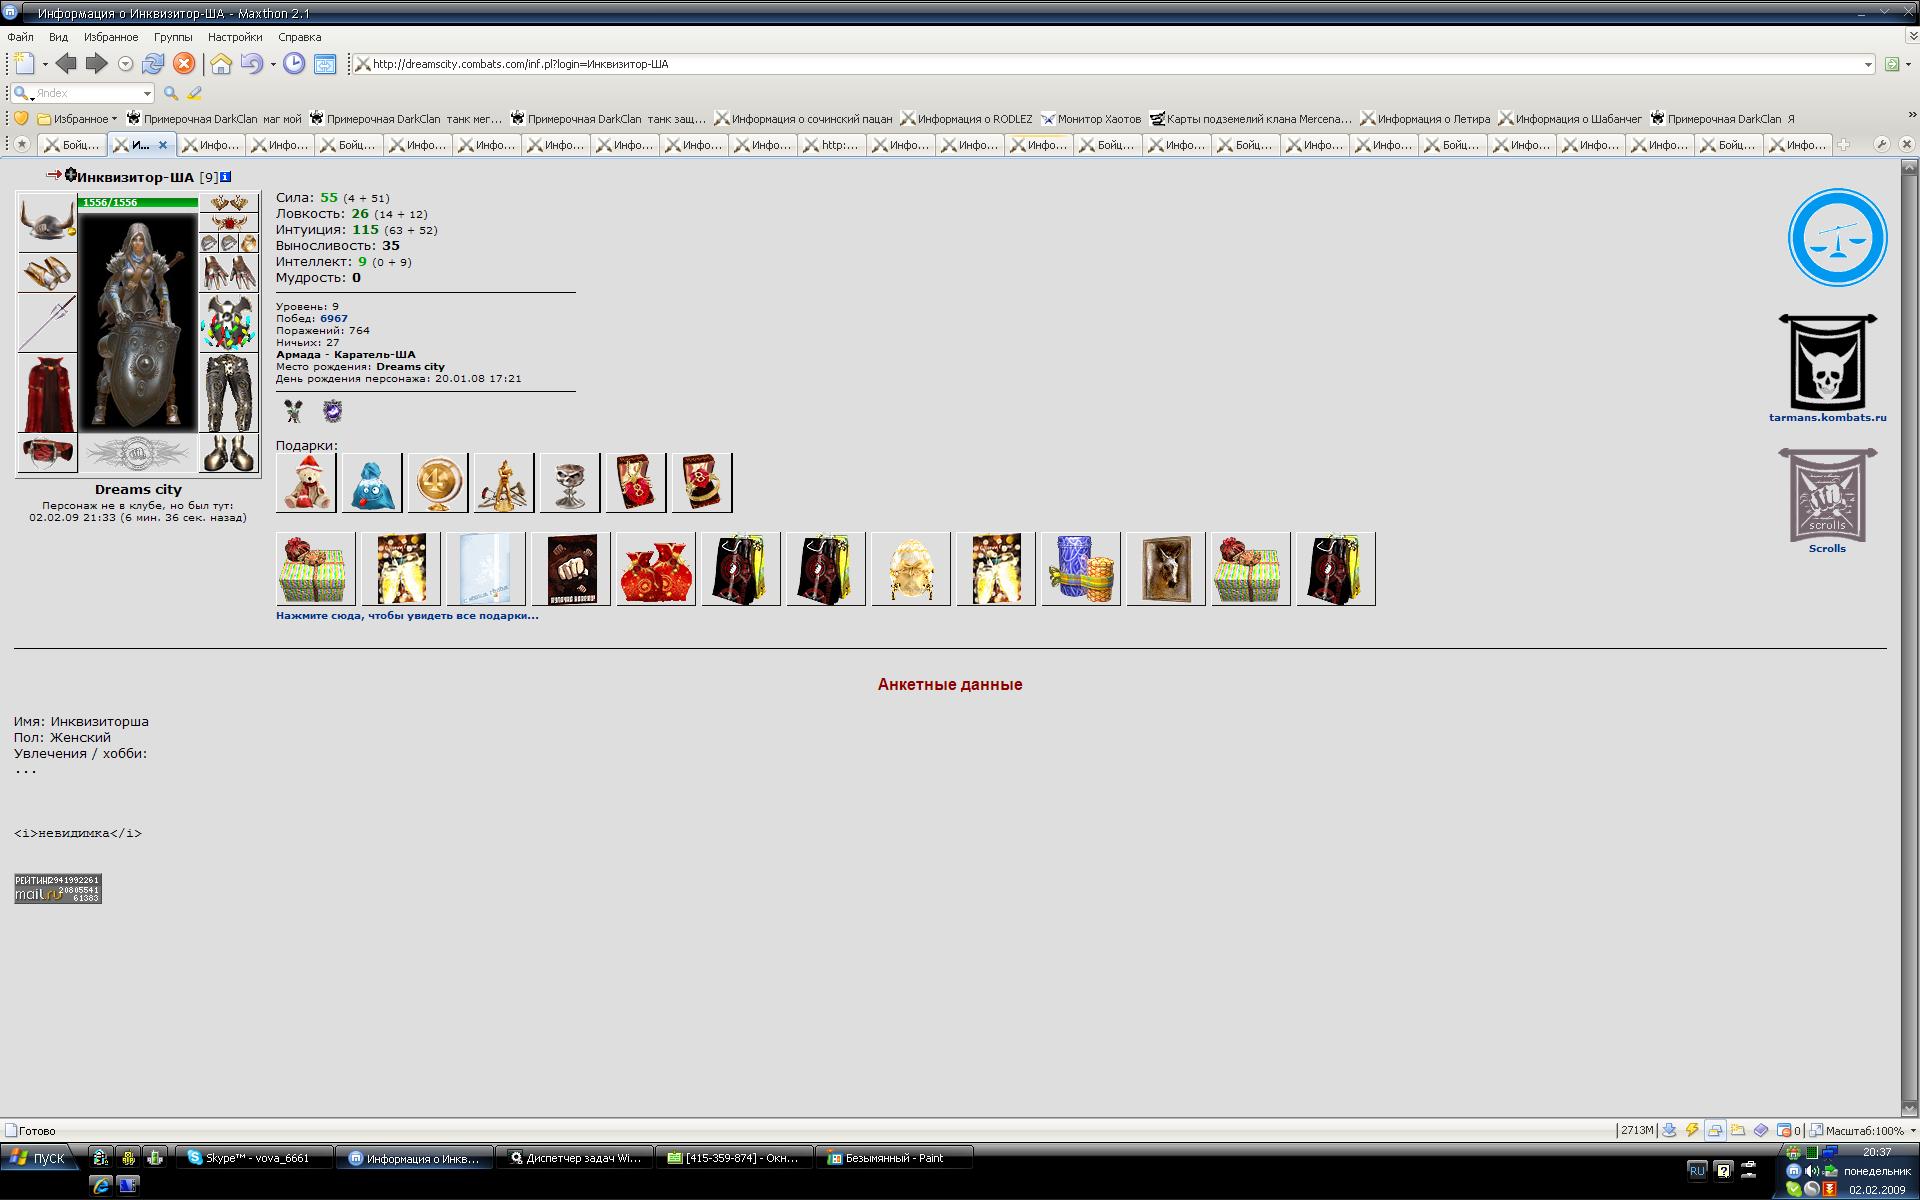Open the Избранное menu in menu bar
This screenshot has width=1920, height=1200.
(x=111, y=37)
